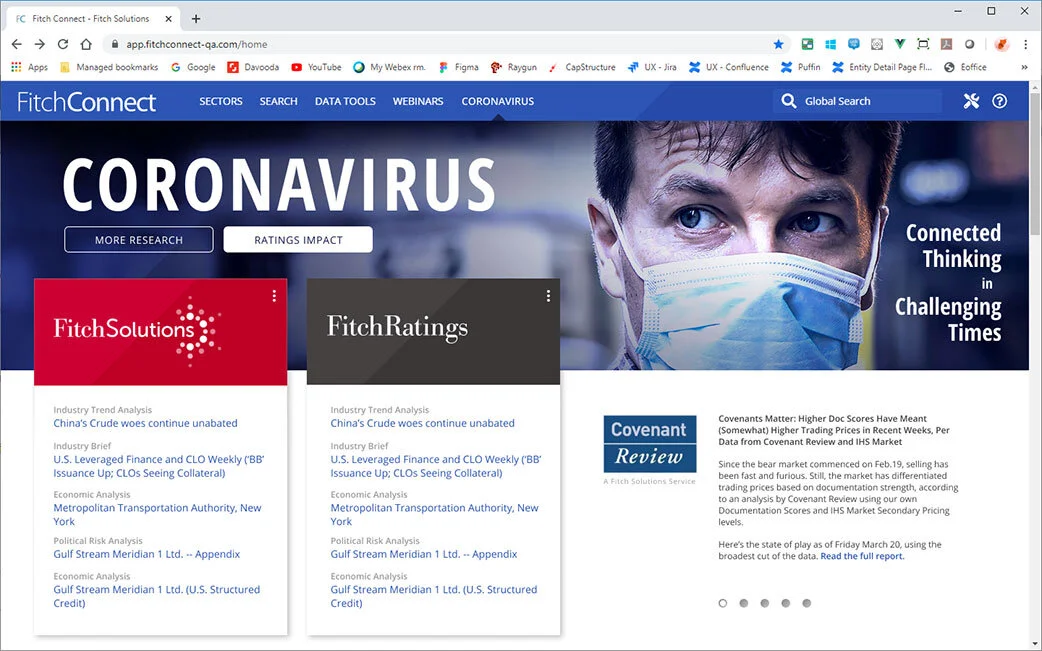The height and width of the screenshot is (651, 1042).
Task: Open the Chrome three-dot menu
Action: (1025, 44)
